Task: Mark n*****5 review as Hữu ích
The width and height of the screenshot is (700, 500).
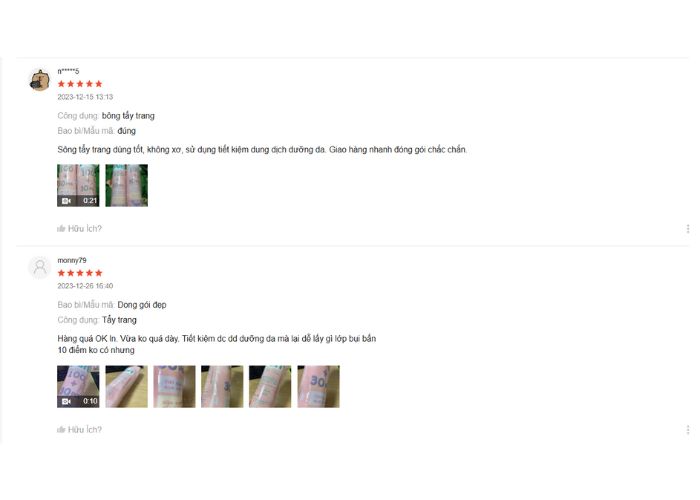Action: point(79,229)
